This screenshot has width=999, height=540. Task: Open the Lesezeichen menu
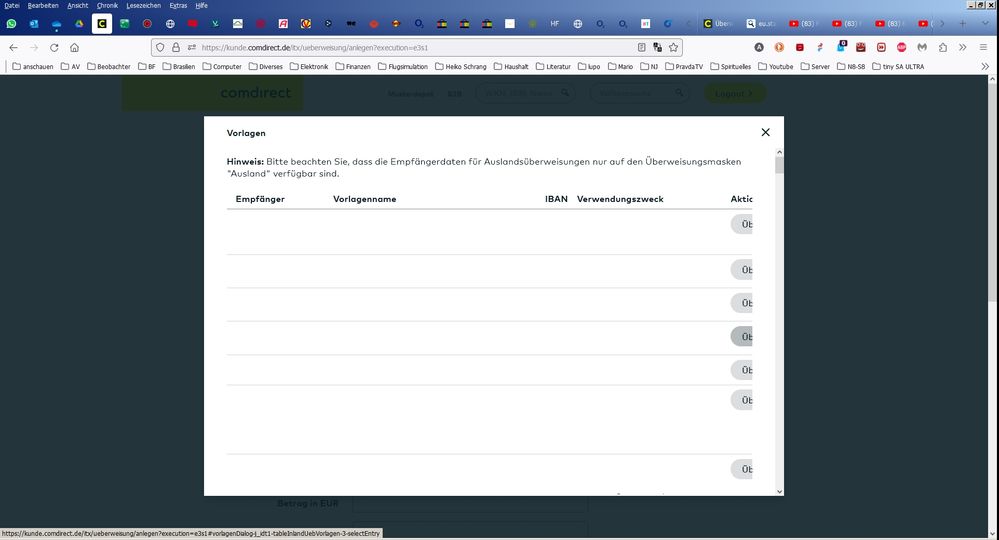pyautogui.click(x=143, y=6)
